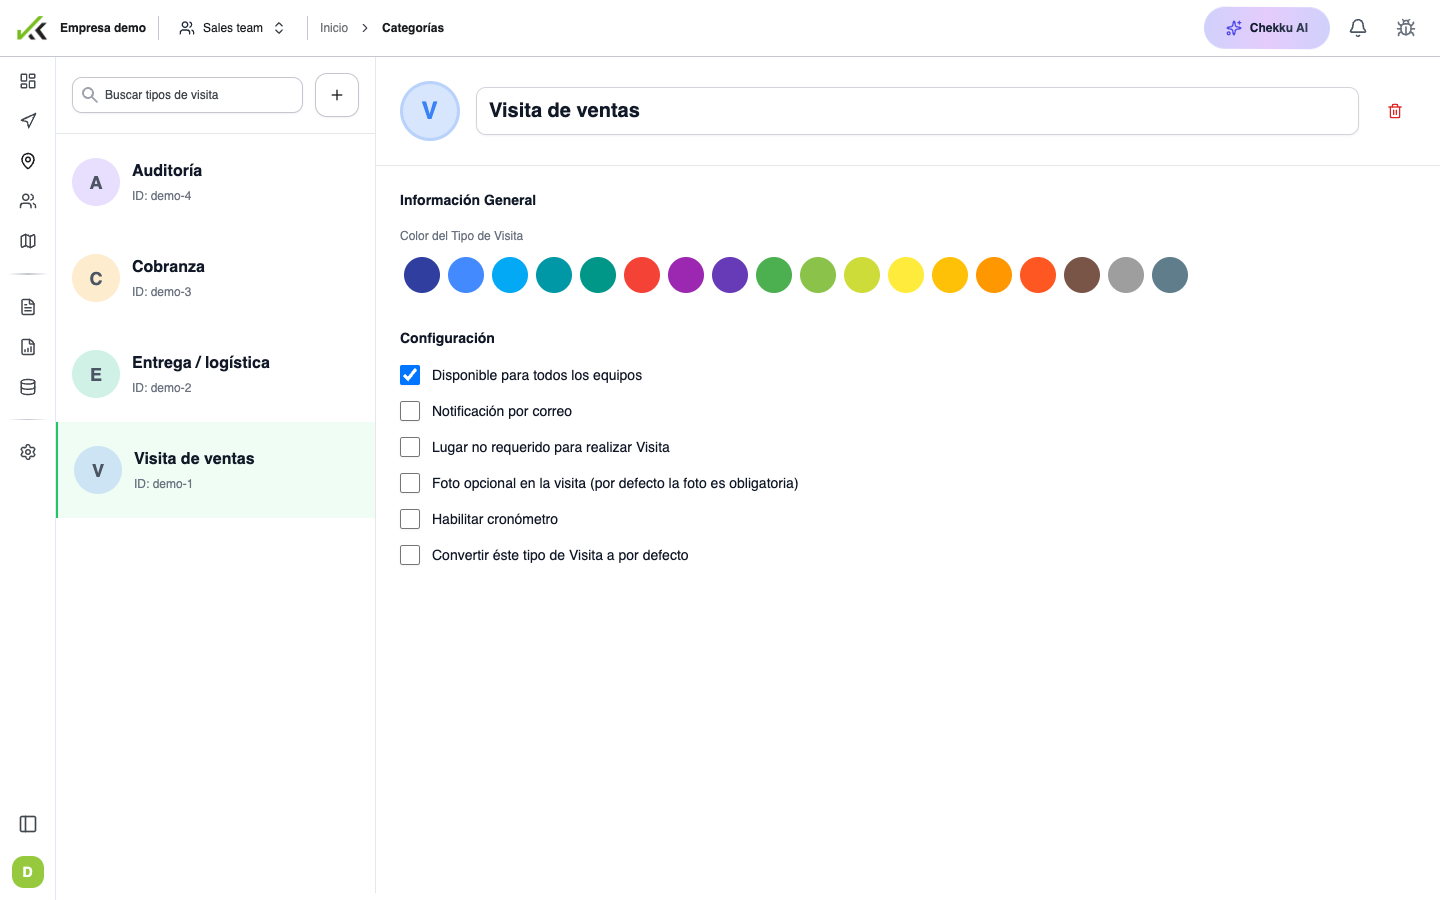Screen dimensions: 1440x900
Task: Pick the red color swatch
Action: tap(642, 275)
